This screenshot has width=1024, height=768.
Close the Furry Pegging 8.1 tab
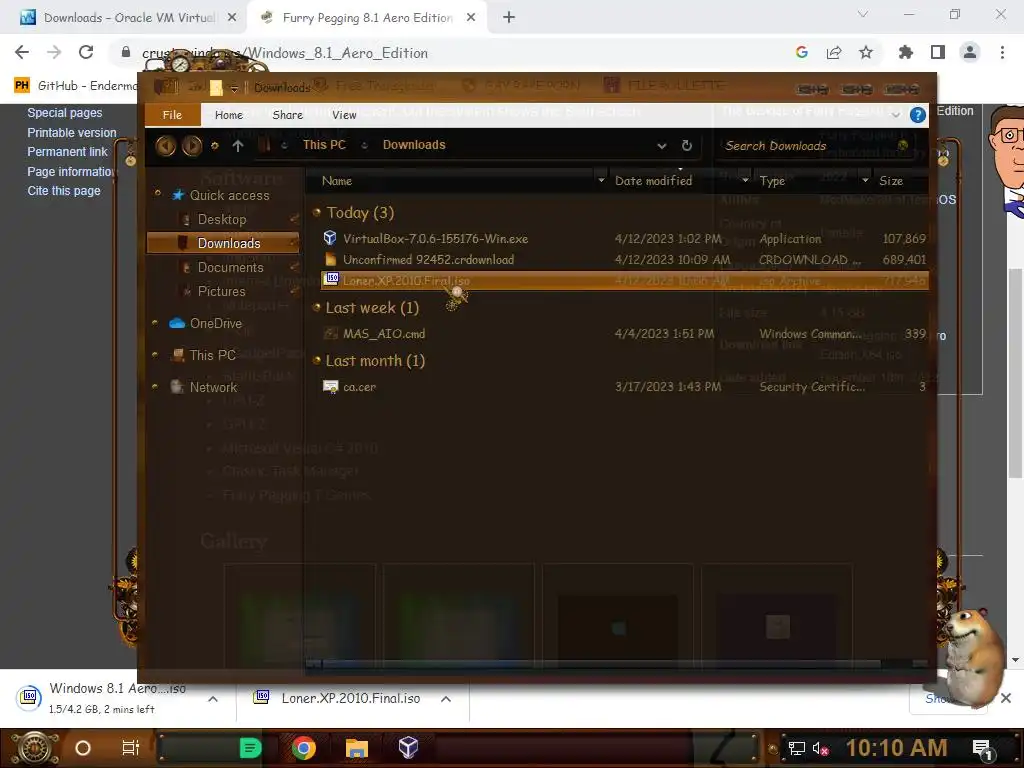point(471,18)
